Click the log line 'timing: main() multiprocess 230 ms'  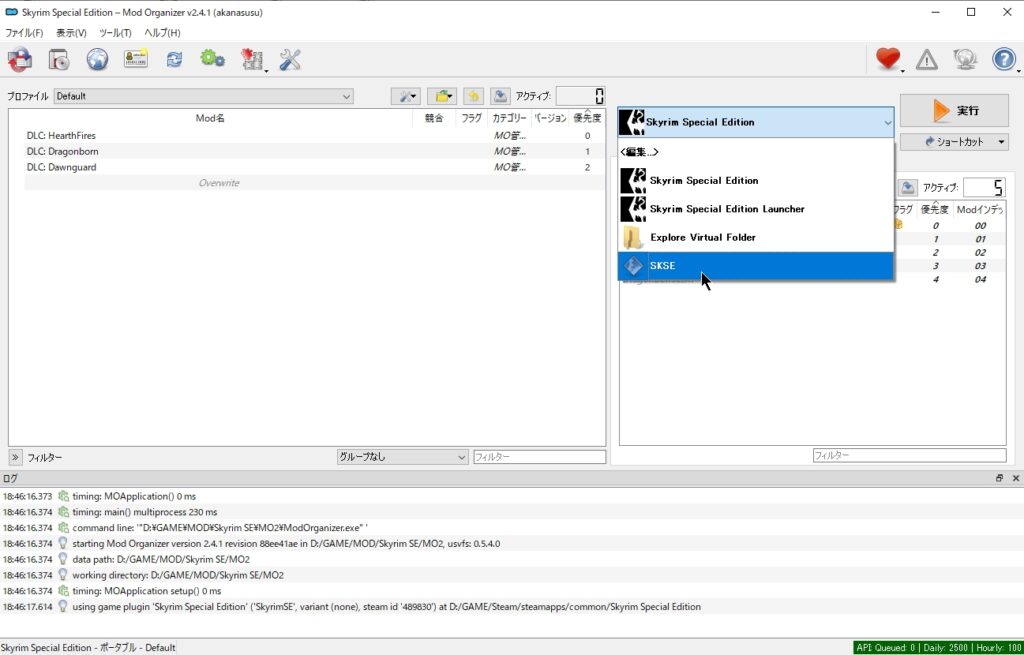tap(512, 512)
